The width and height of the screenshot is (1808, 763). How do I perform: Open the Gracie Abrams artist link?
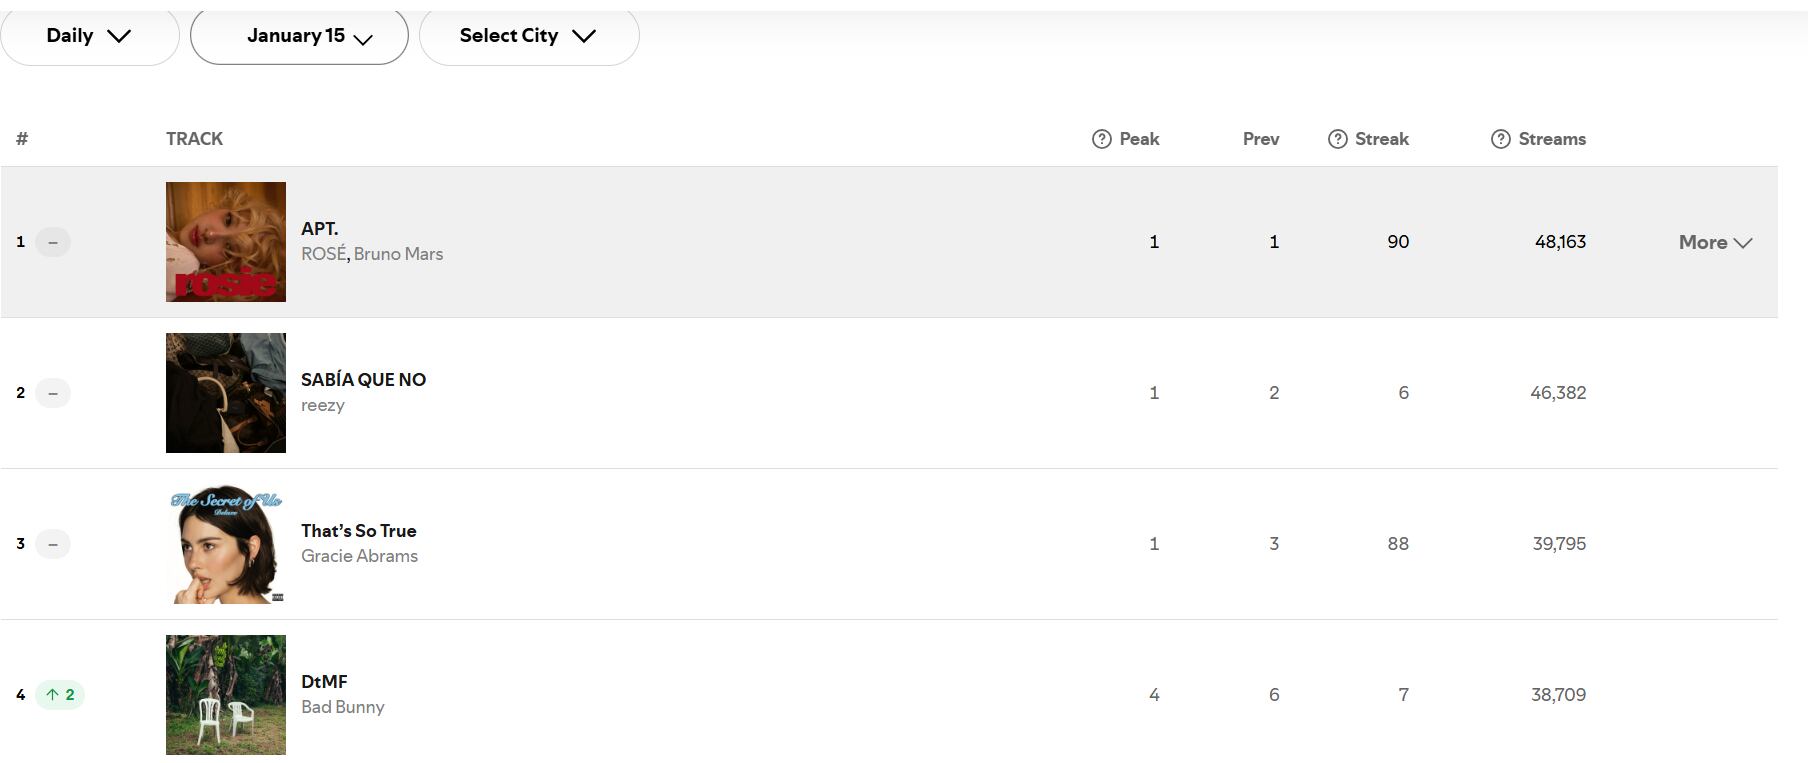click(359, 556)
